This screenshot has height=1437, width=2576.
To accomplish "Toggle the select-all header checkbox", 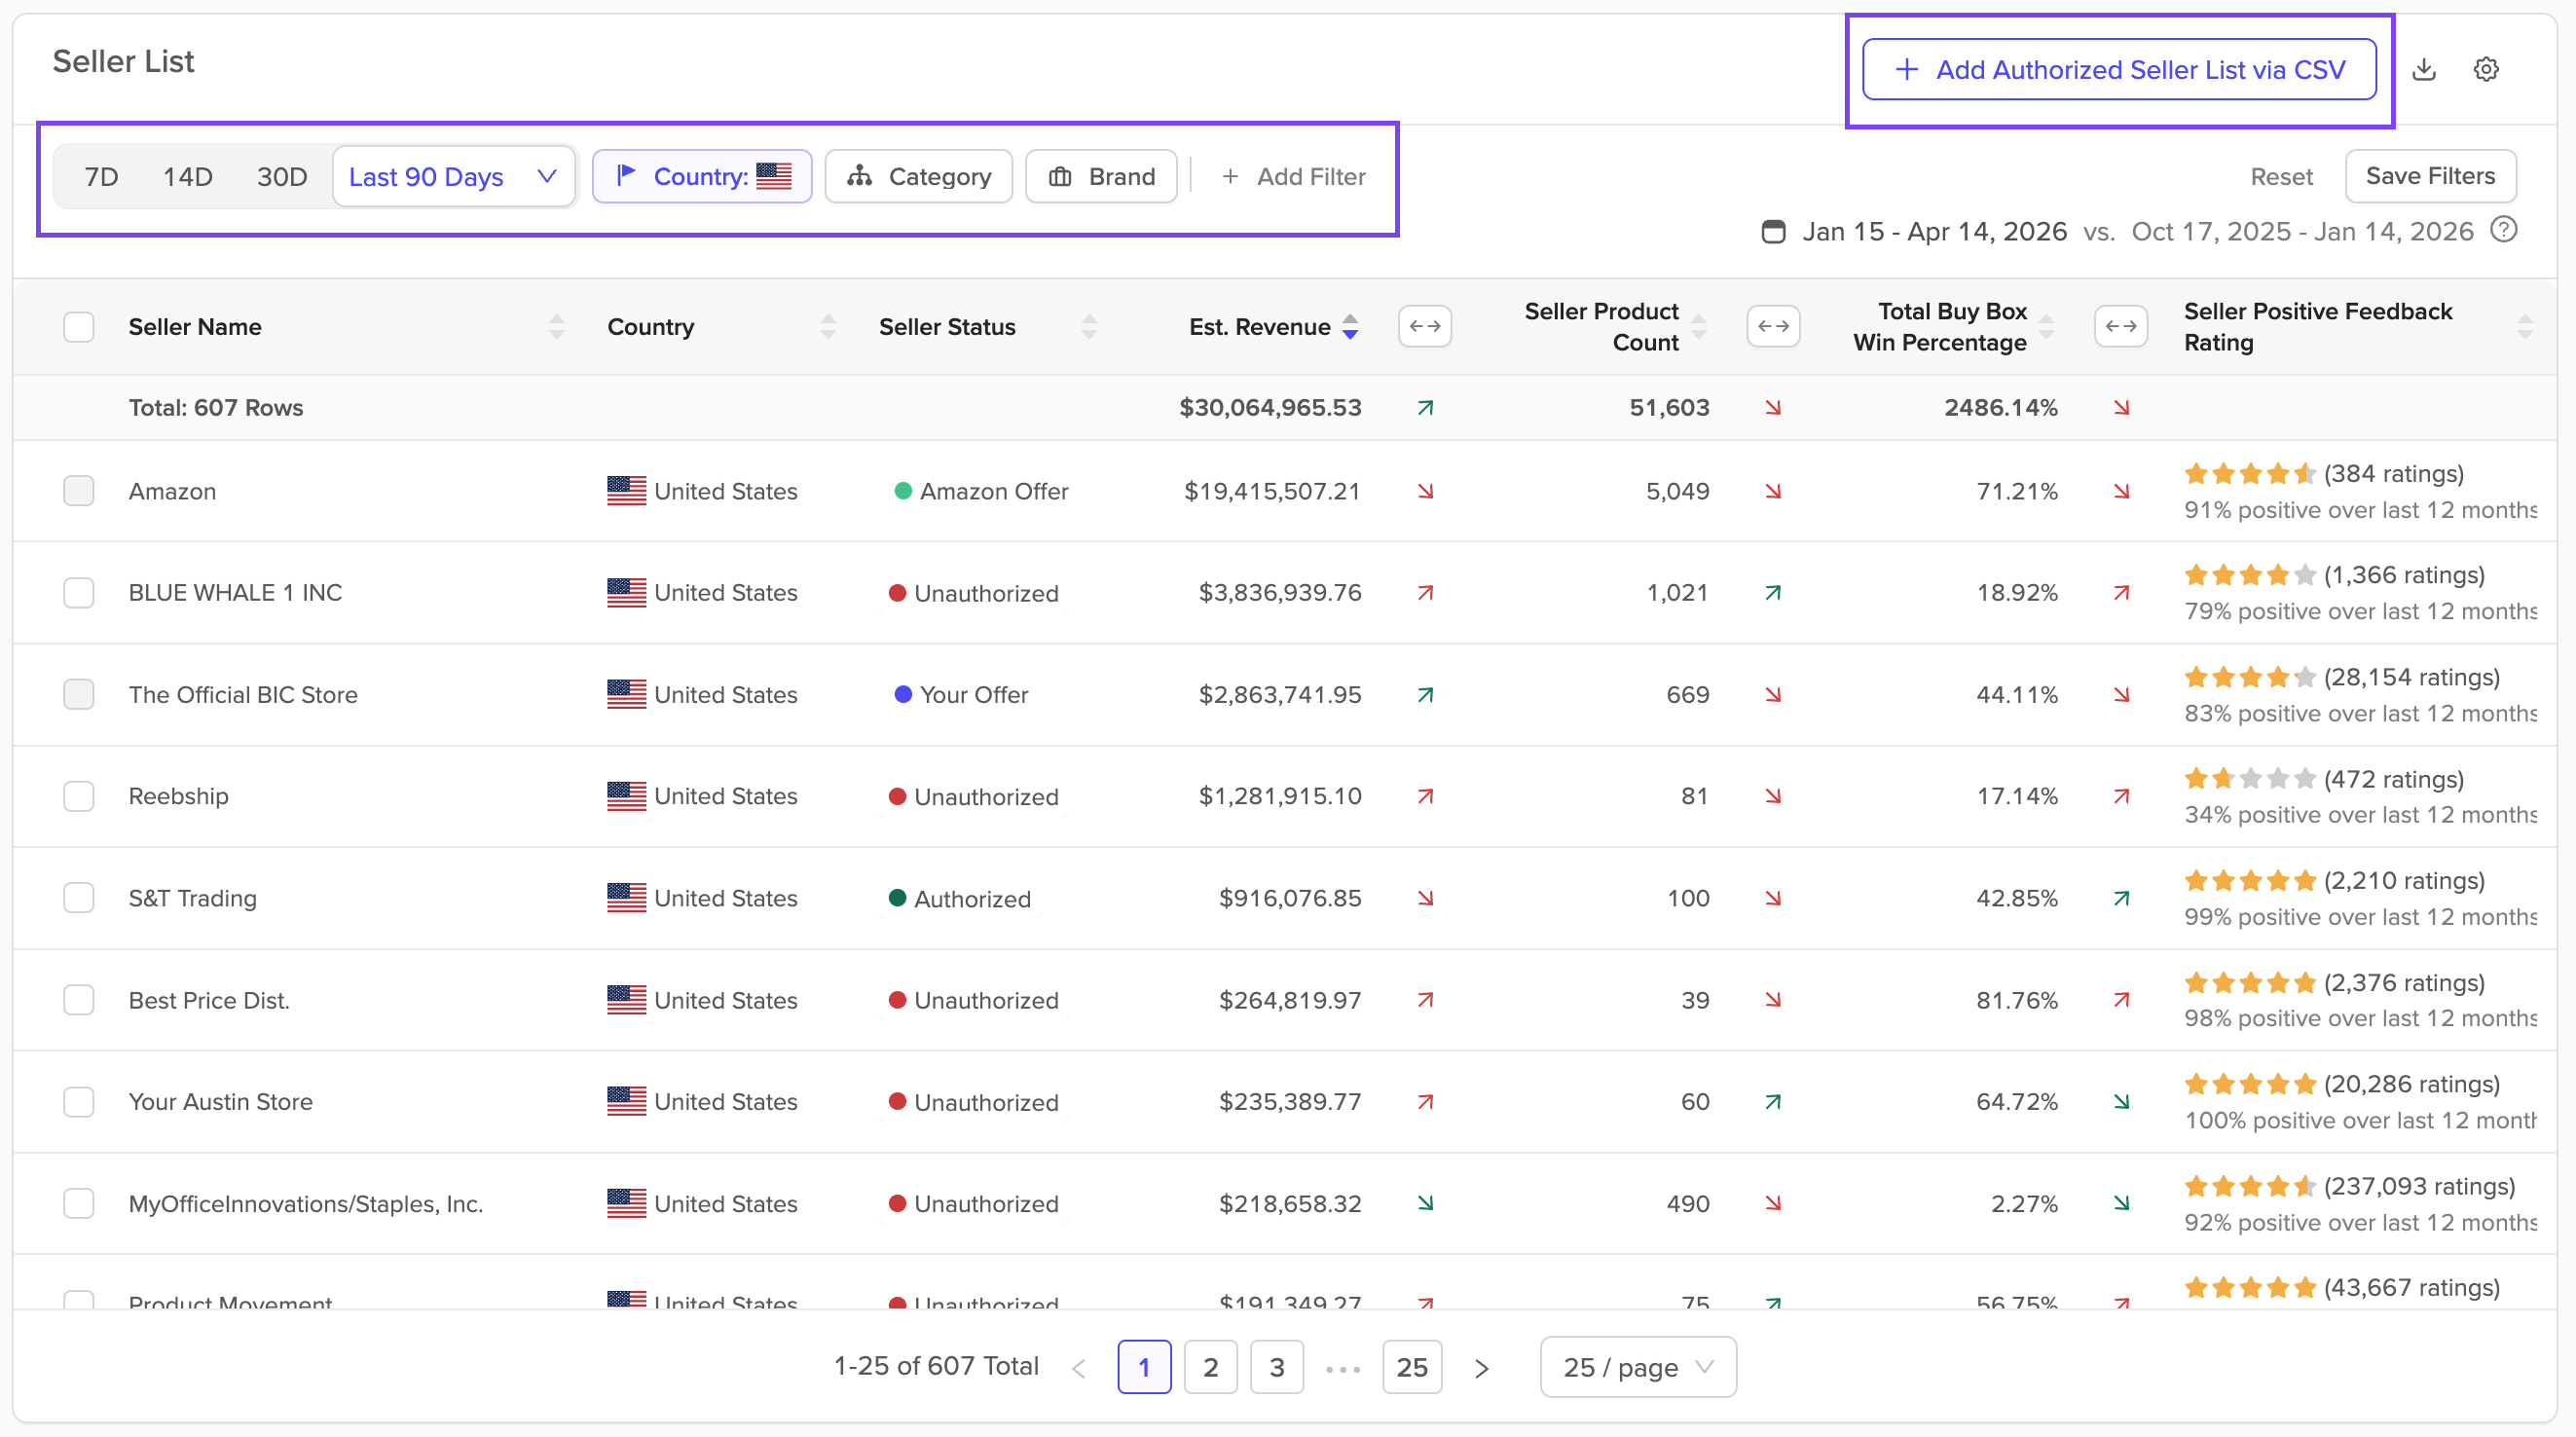I will (x=79, y=326).
